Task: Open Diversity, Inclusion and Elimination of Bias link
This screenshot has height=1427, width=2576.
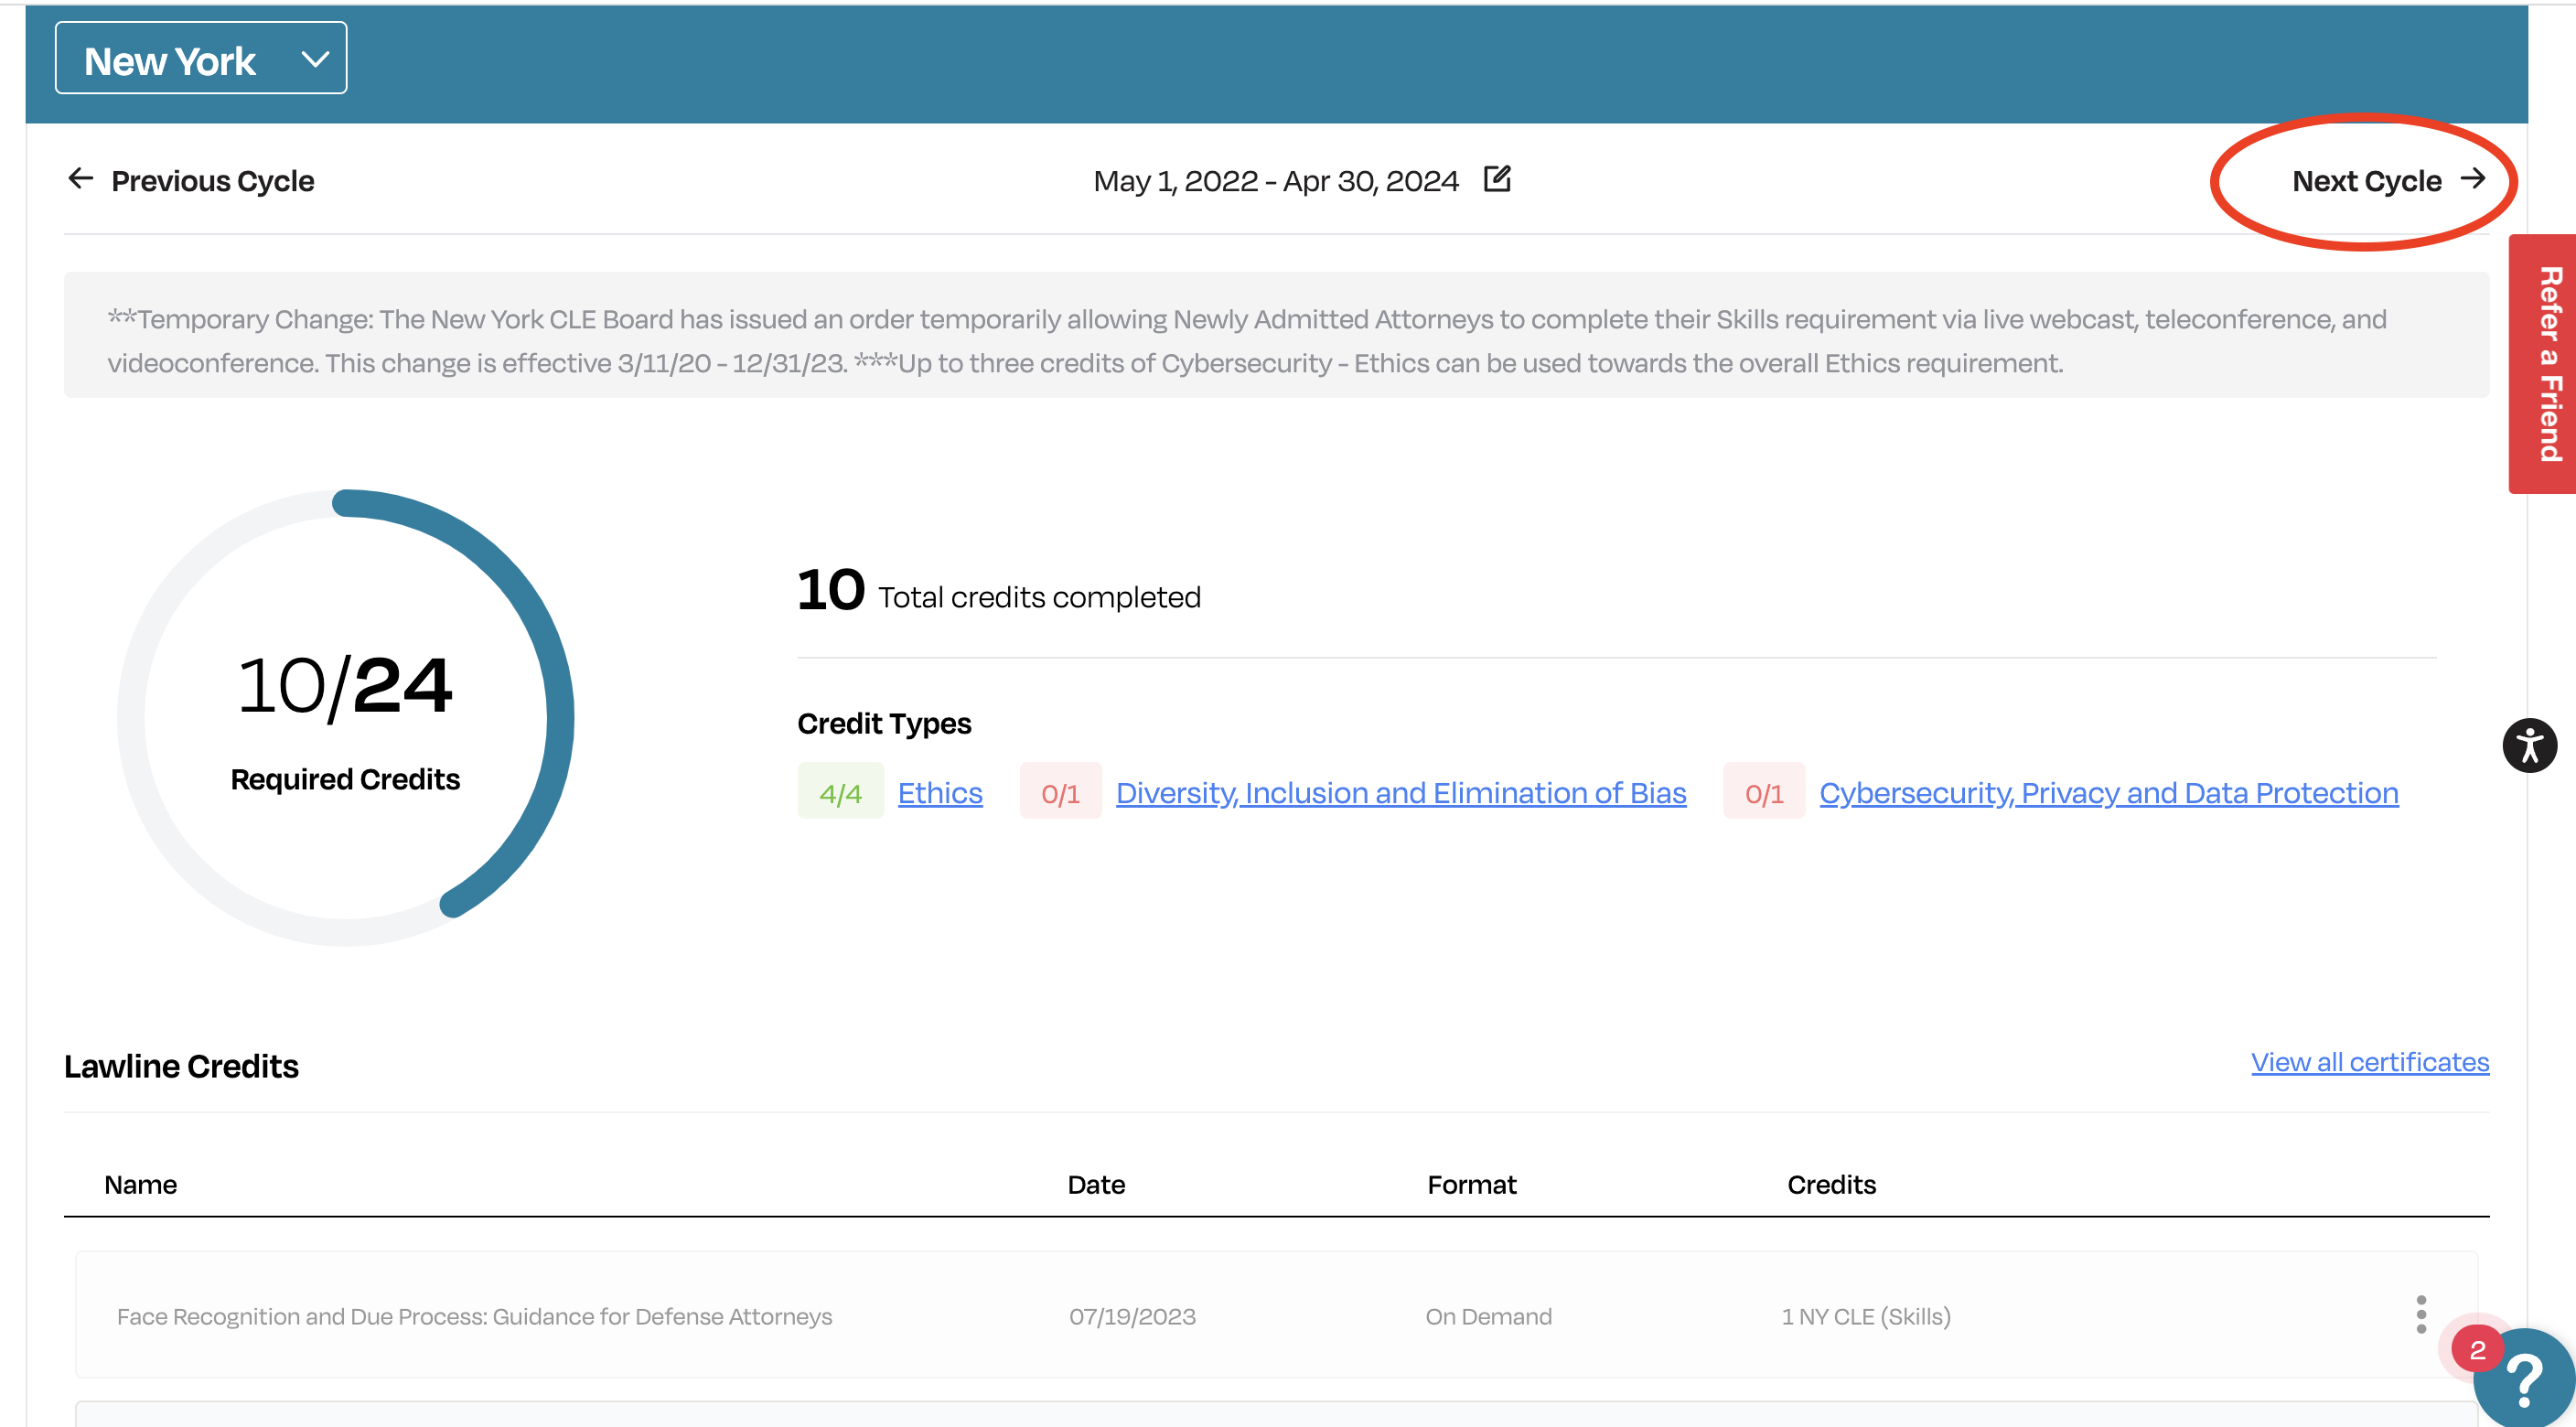Action: point(1401,792)
